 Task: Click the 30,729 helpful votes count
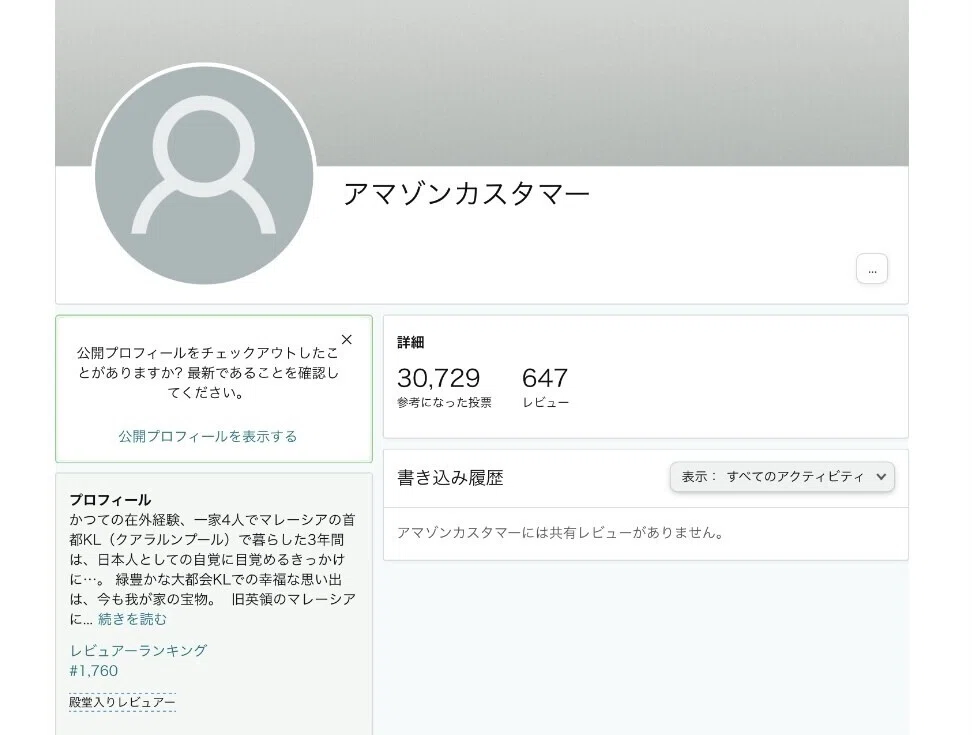click(x=439, y=377)
